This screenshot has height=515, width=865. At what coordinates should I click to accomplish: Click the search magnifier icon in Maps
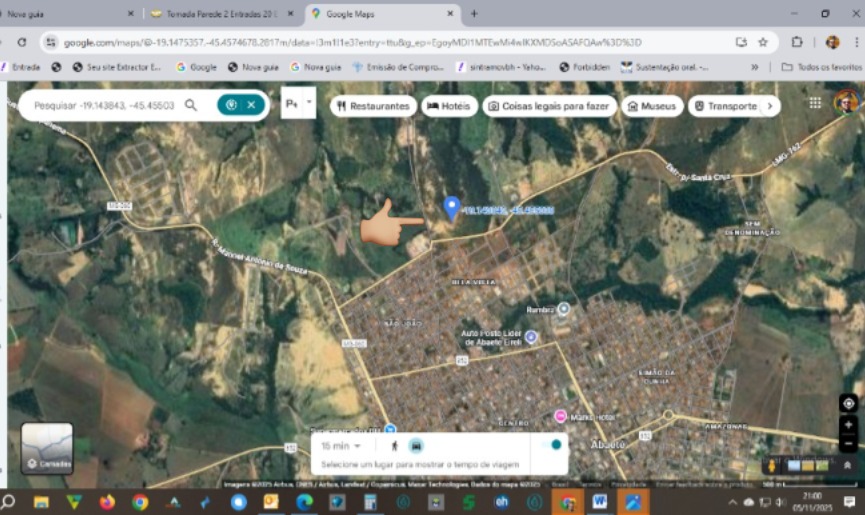click(x=190, y=105)
